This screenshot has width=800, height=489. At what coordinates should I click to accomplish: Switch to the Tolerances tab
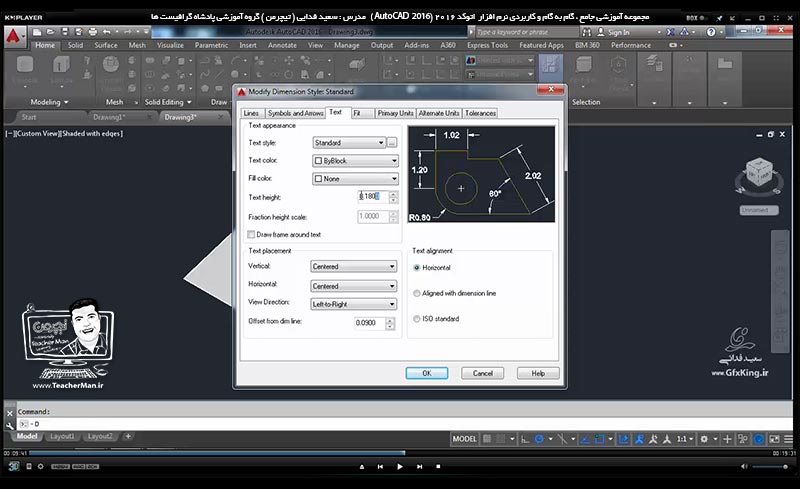coord(480,113)
